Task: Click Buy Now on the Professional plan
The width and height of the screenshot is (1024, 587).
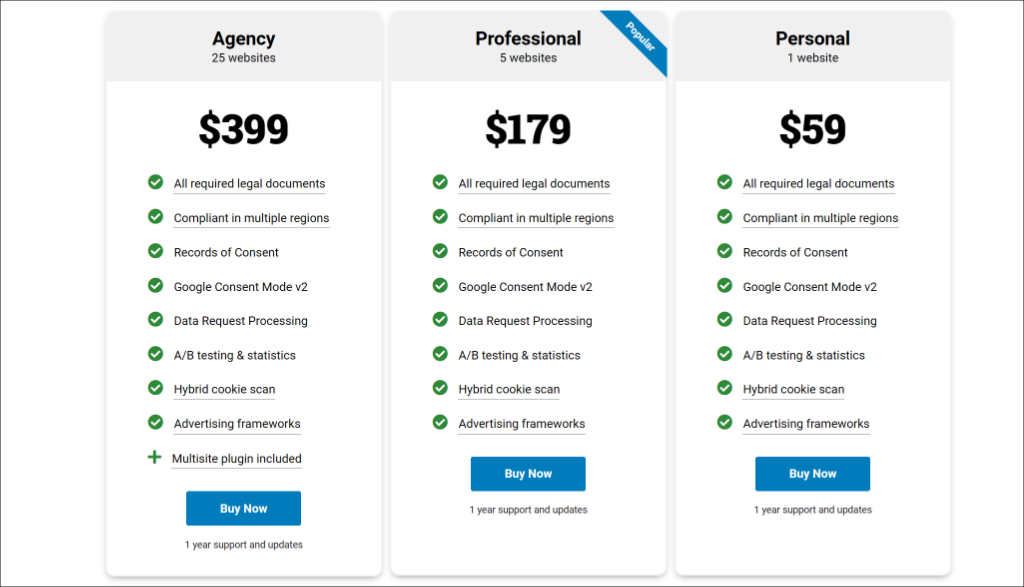Action: (x=528, y=473)
